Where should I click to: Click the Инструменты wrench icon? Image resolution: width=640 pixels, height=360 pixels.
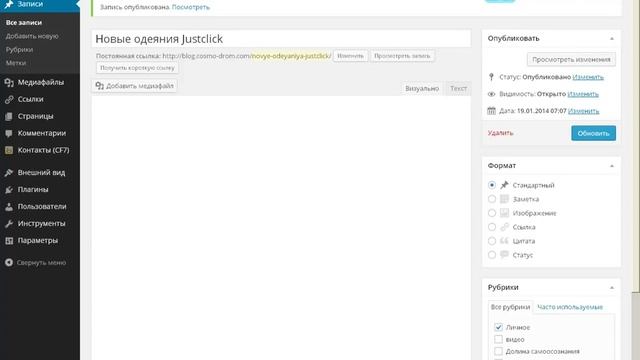coord(9,224)
